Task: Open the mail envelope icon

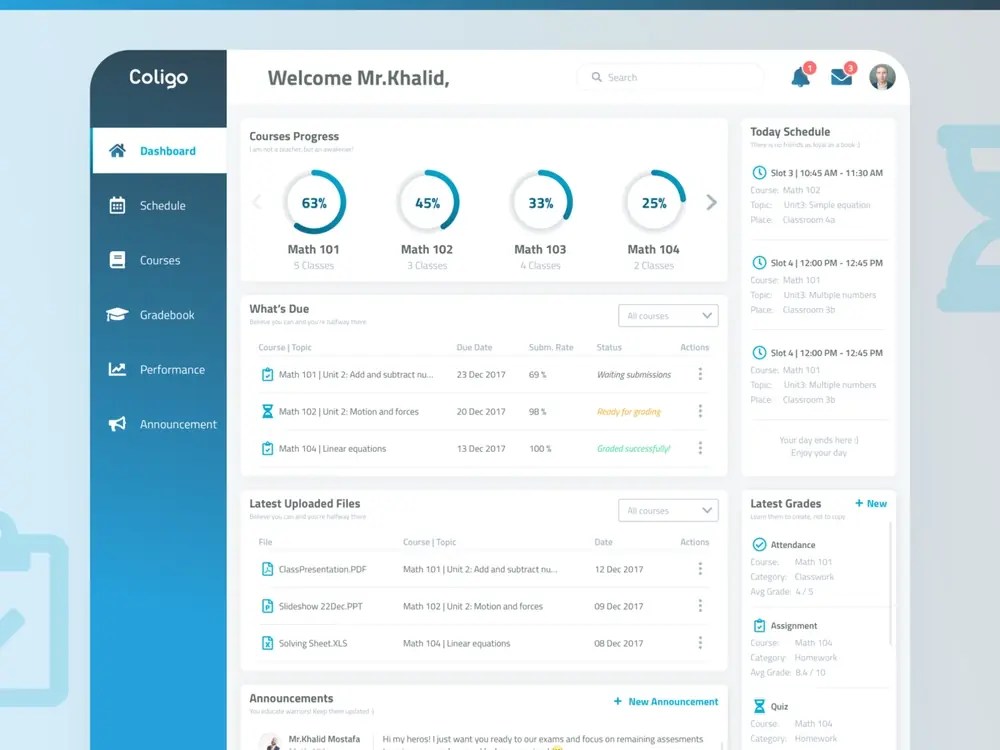Action: click(x=841, y=78)
